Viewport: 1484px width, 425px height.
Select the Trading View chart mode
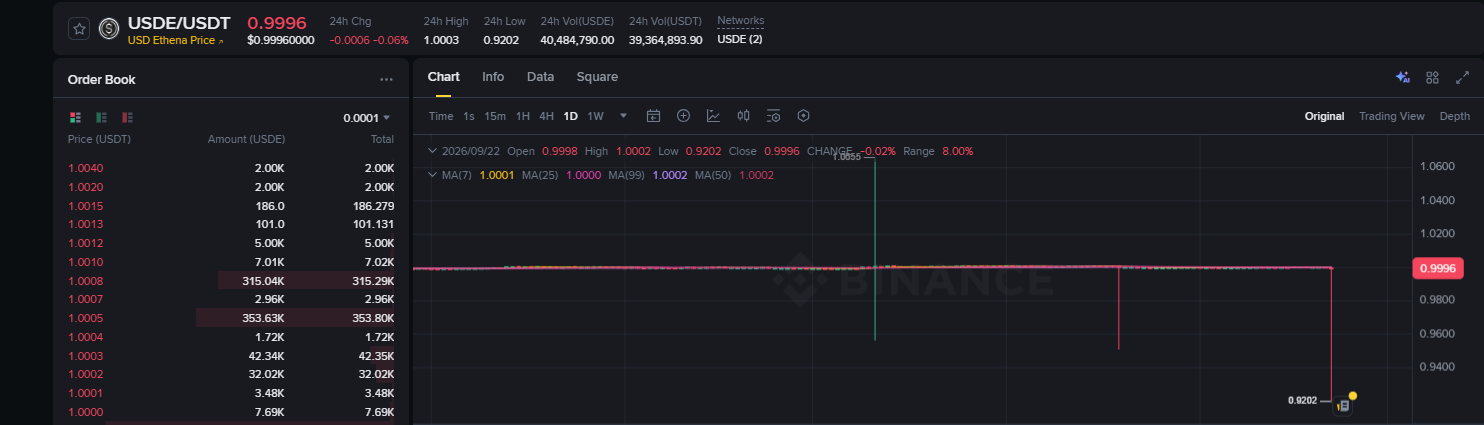pos(1391,116)
